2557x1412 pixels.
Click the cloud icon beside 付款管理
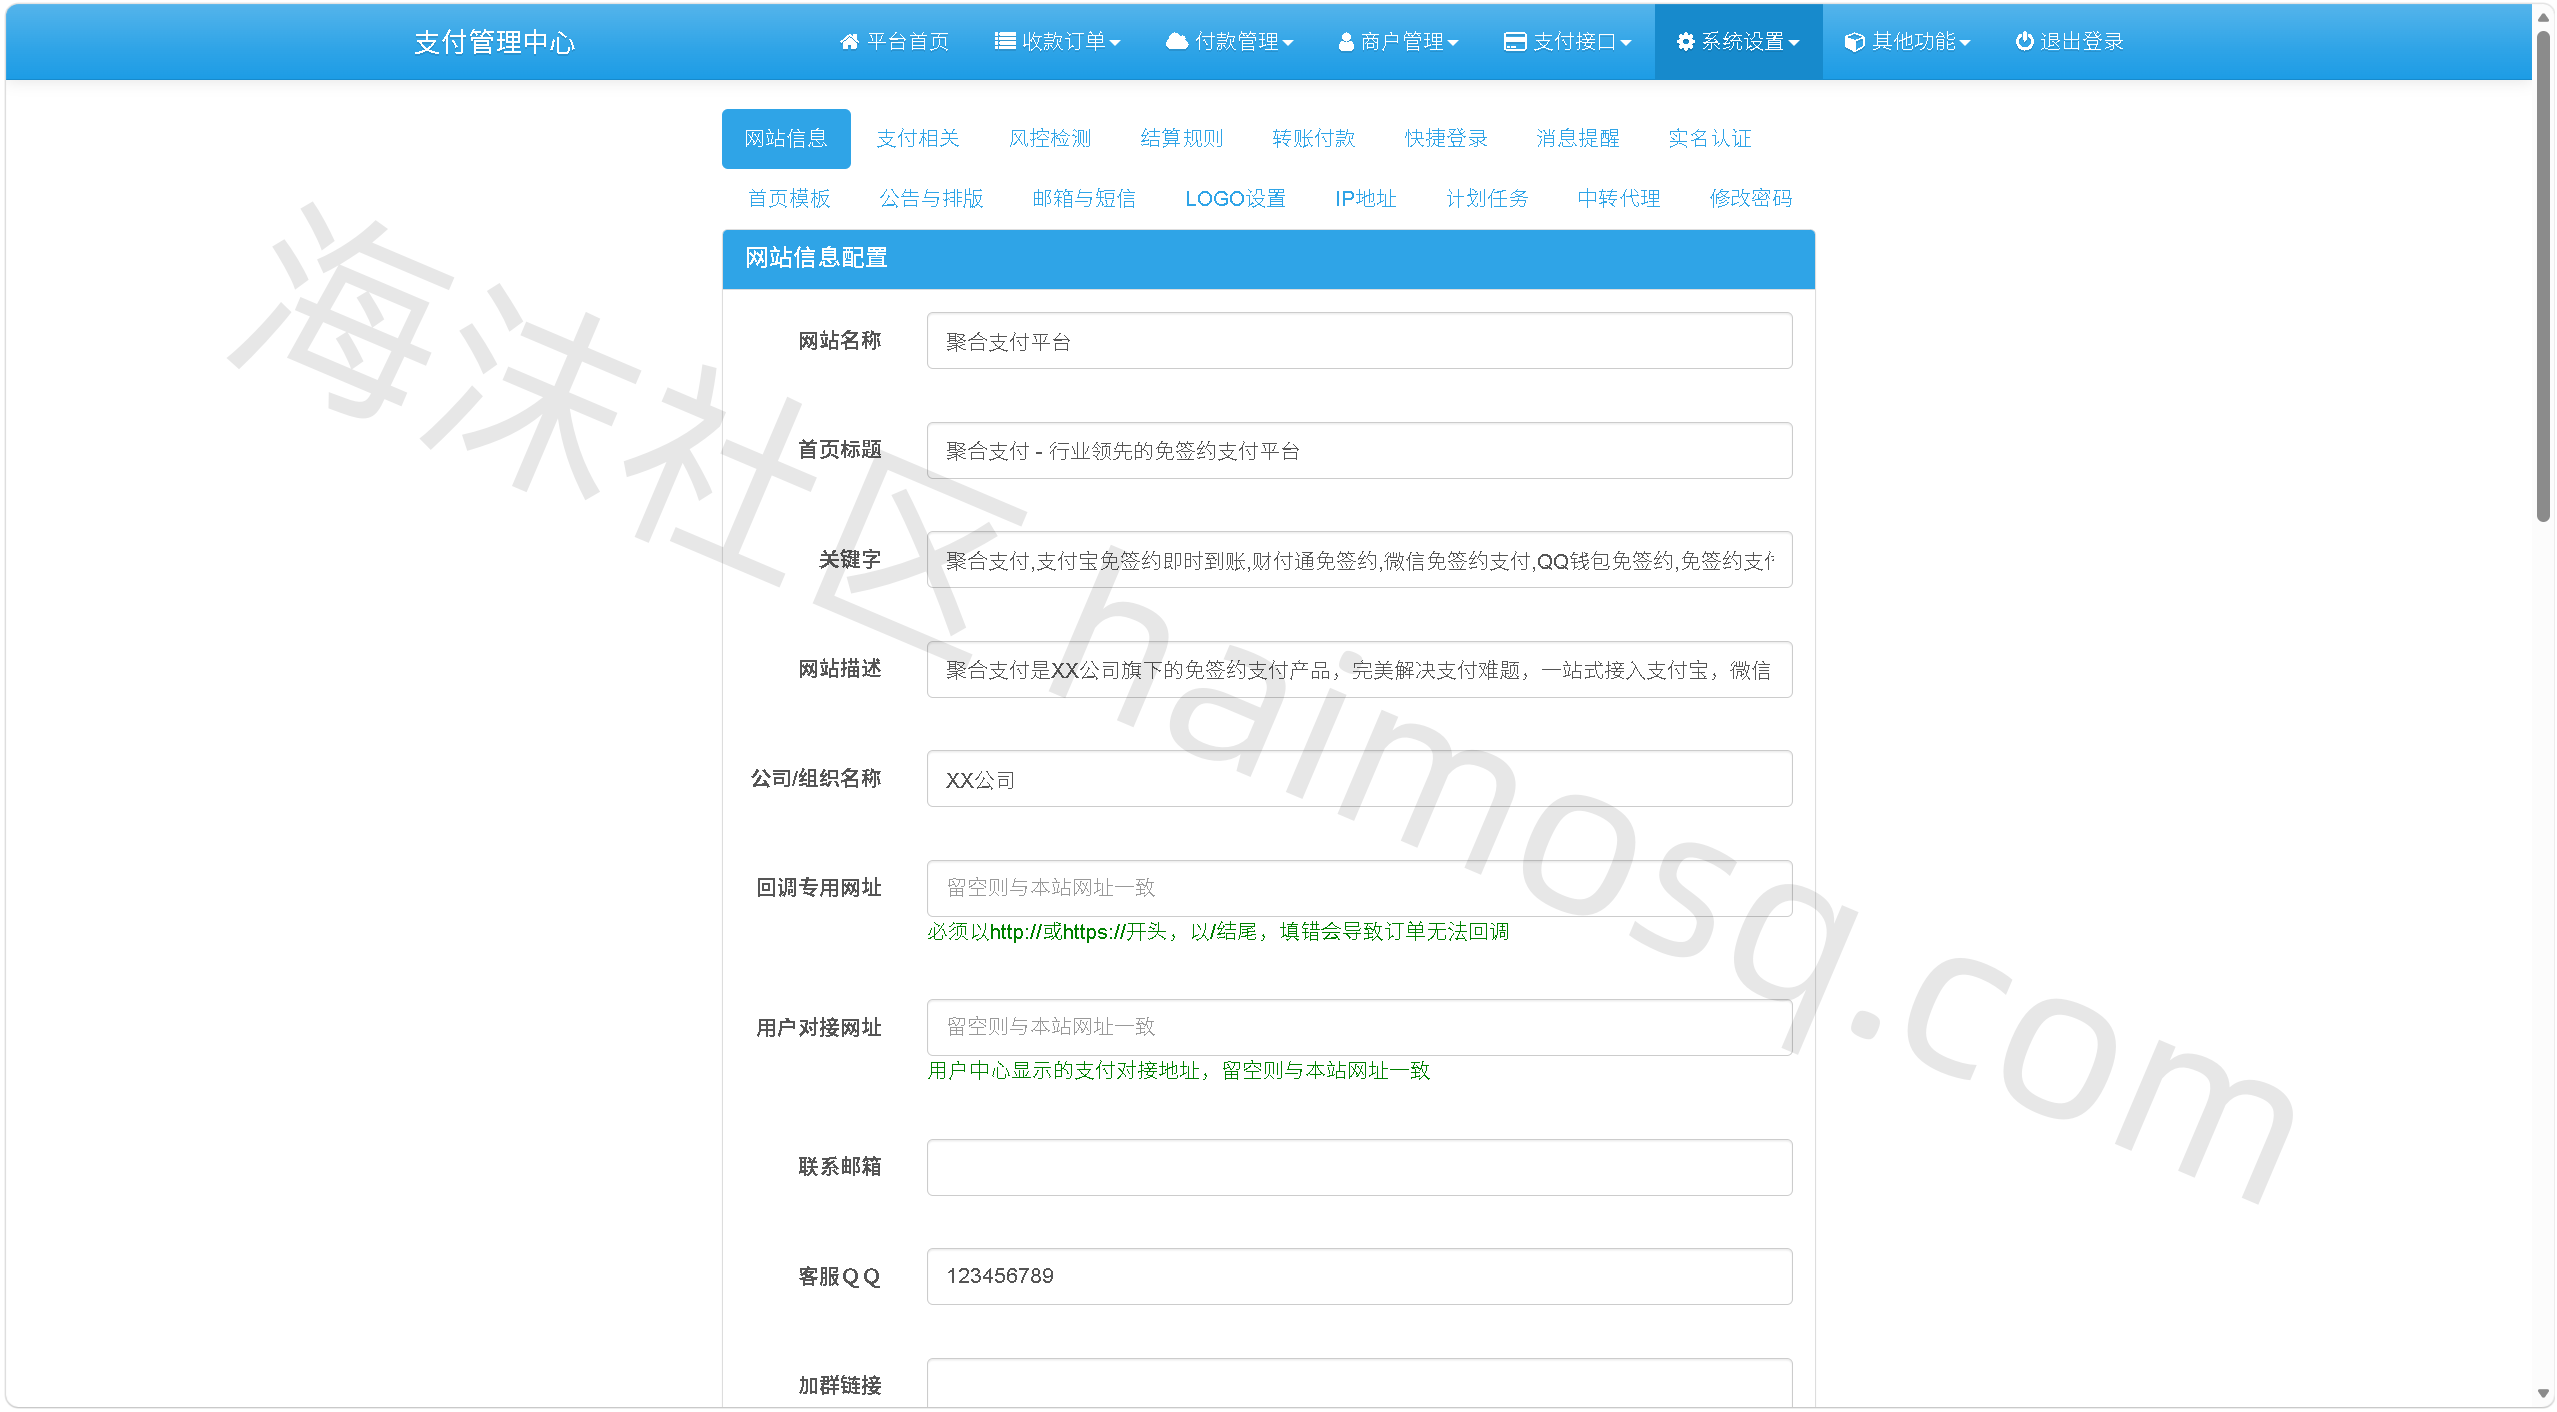(x=1177, y=41)
